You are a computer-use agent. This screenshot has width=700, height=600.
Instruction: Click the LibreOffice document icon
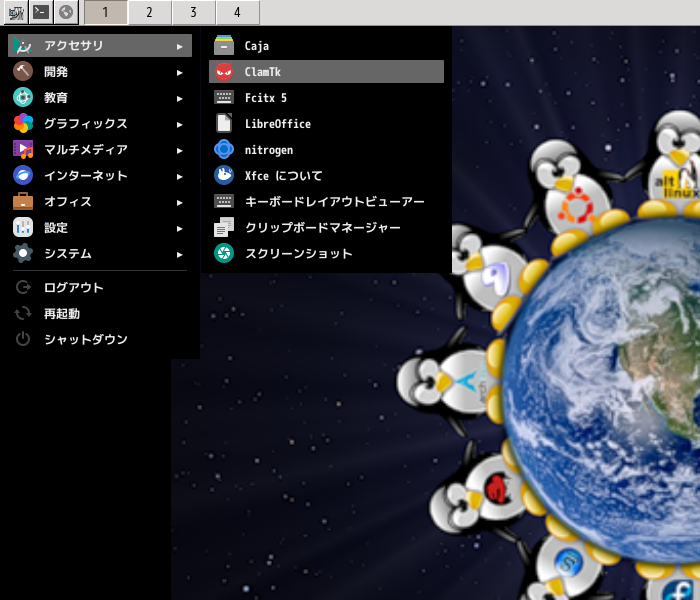[x=224, y=123]
